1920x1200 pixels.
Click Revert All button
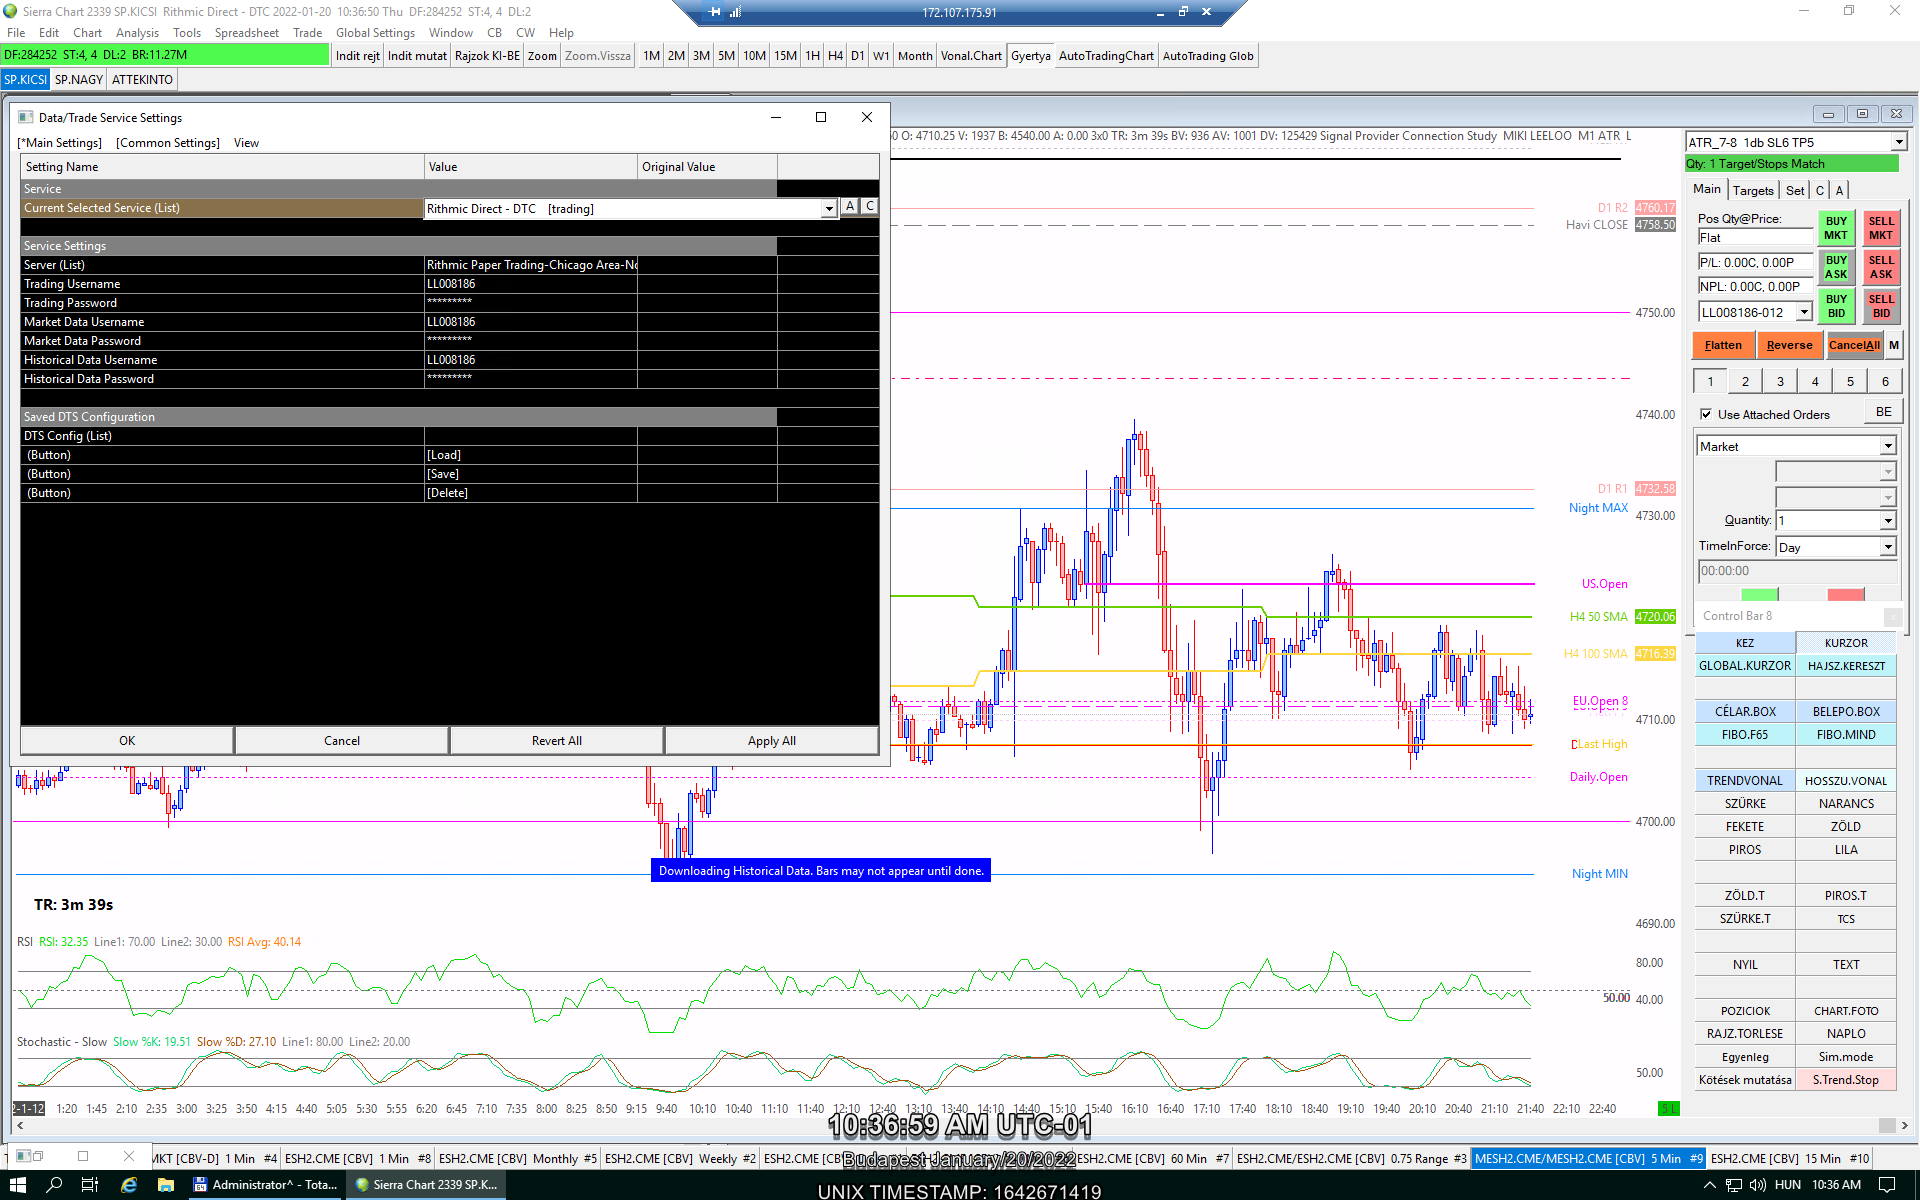tap(557, 741)
